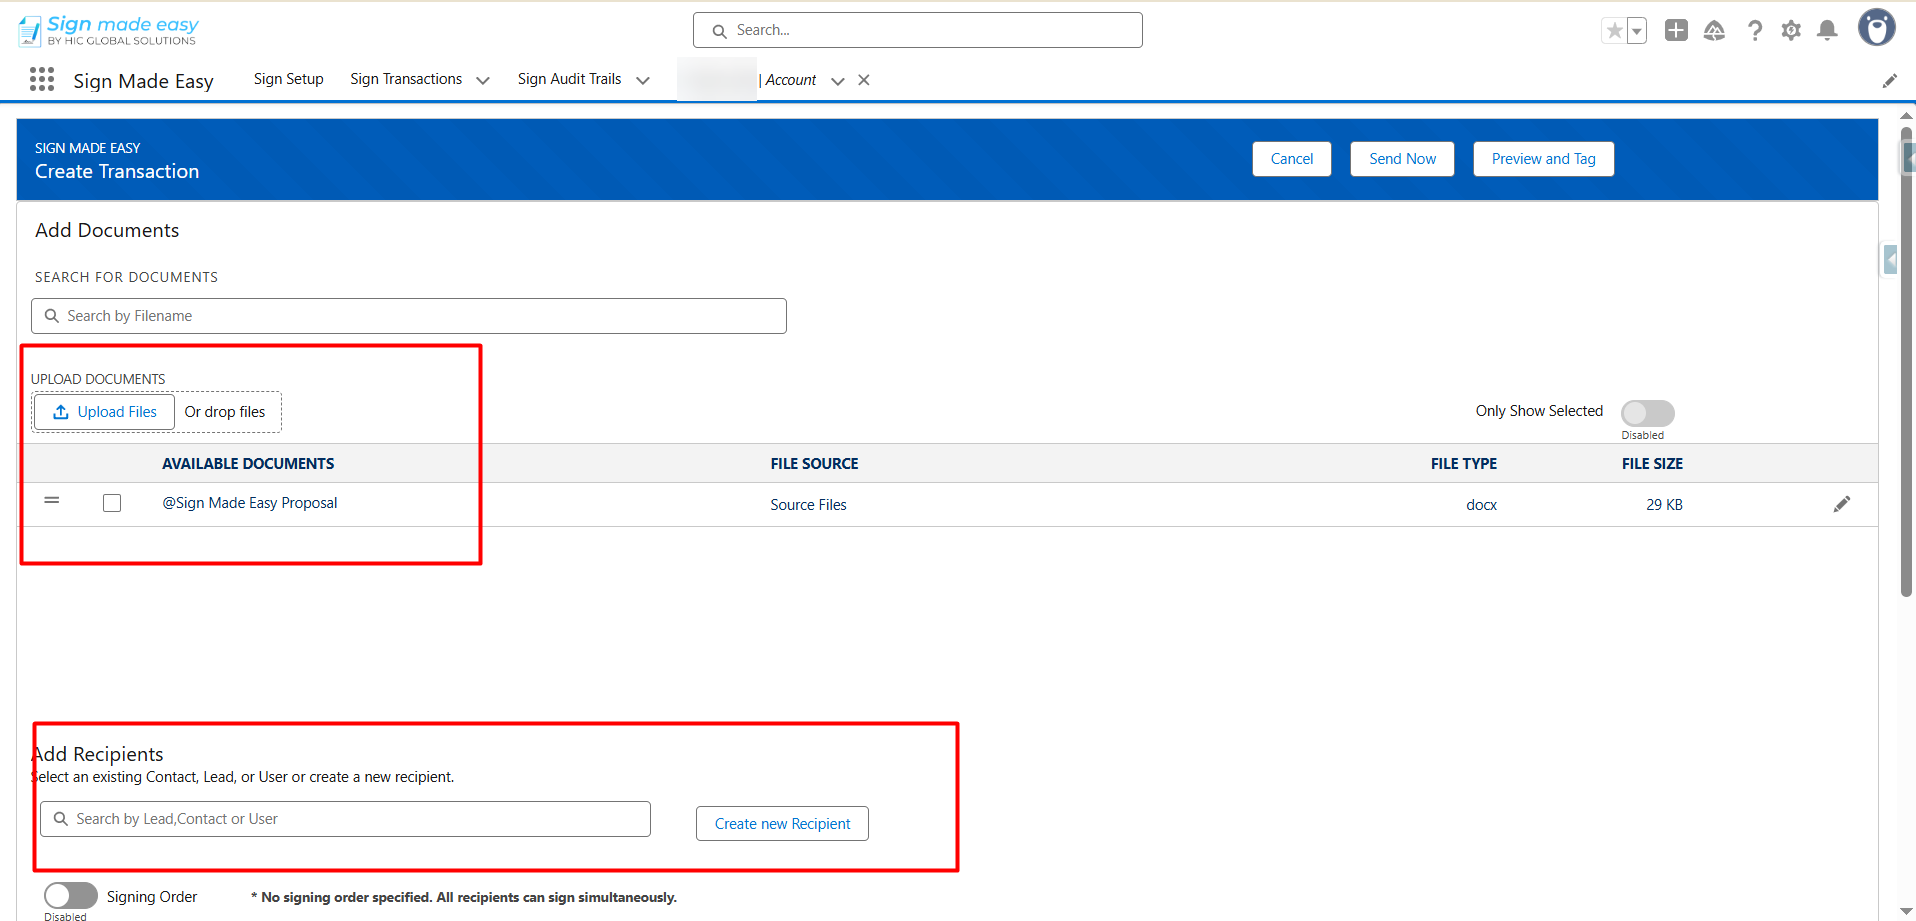Open the Sign Setup tab

point(288,79)
